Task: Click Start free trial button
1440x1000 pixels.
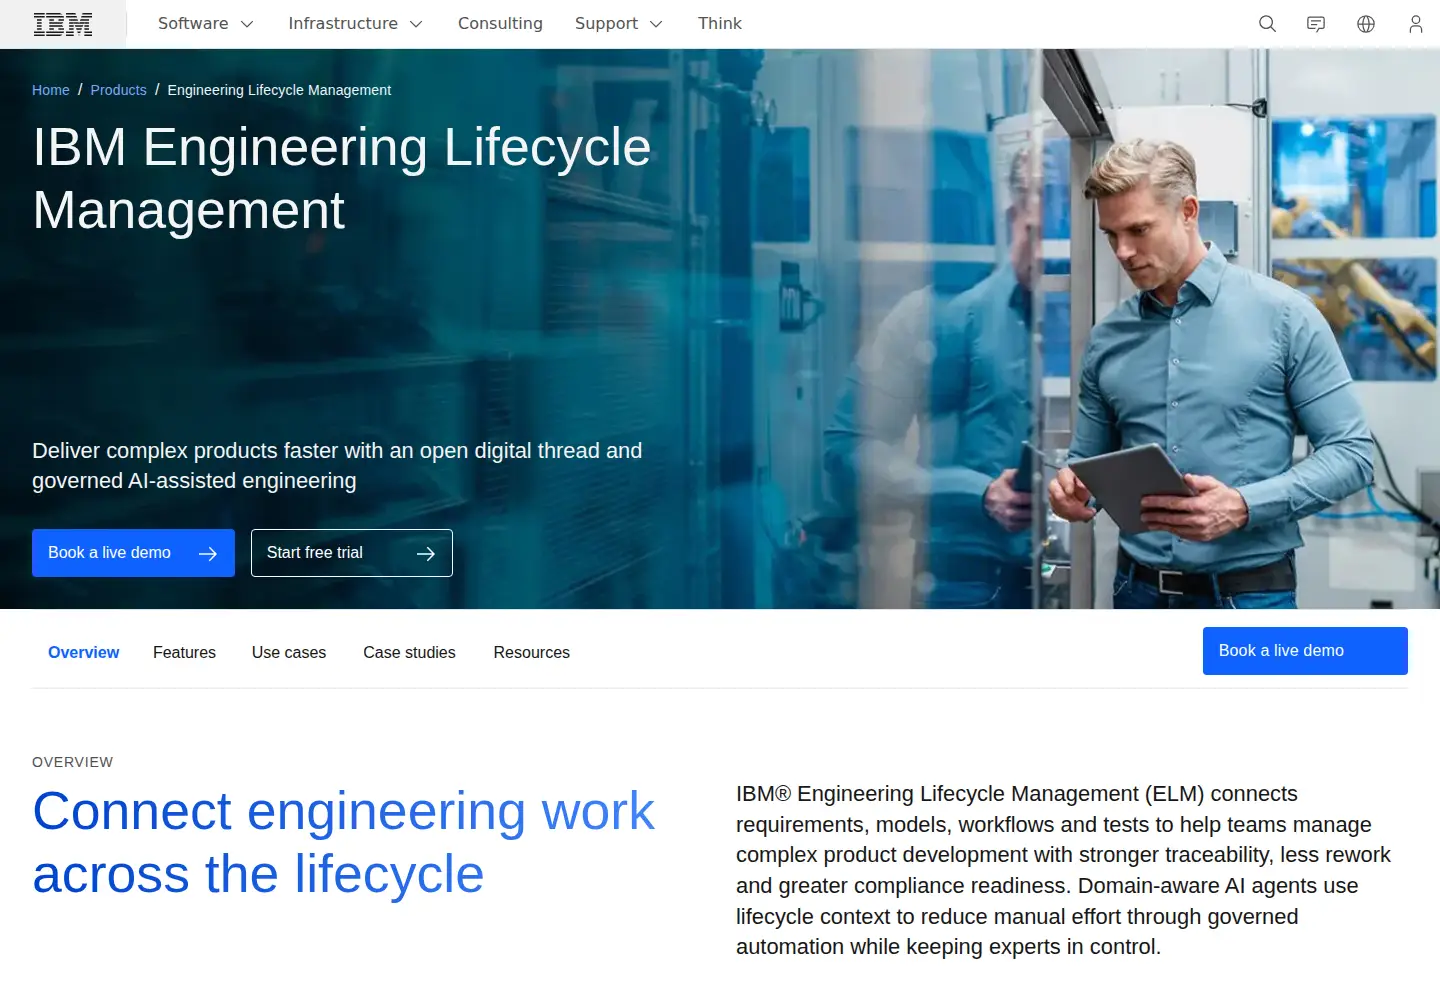Action: pyautogui.click(x=352, y=553)
